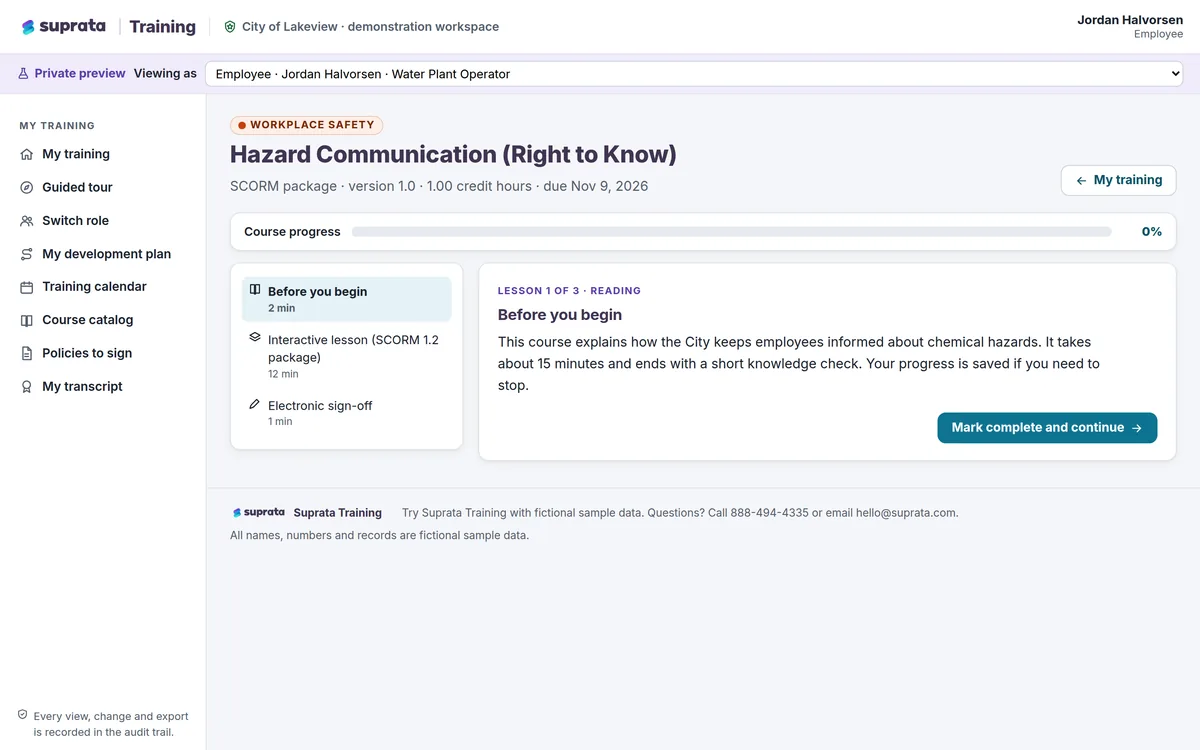The width and height of the screenshot is (1200, 750).
Task: Browse the Course catalog
Action: [x=103, y=320]
